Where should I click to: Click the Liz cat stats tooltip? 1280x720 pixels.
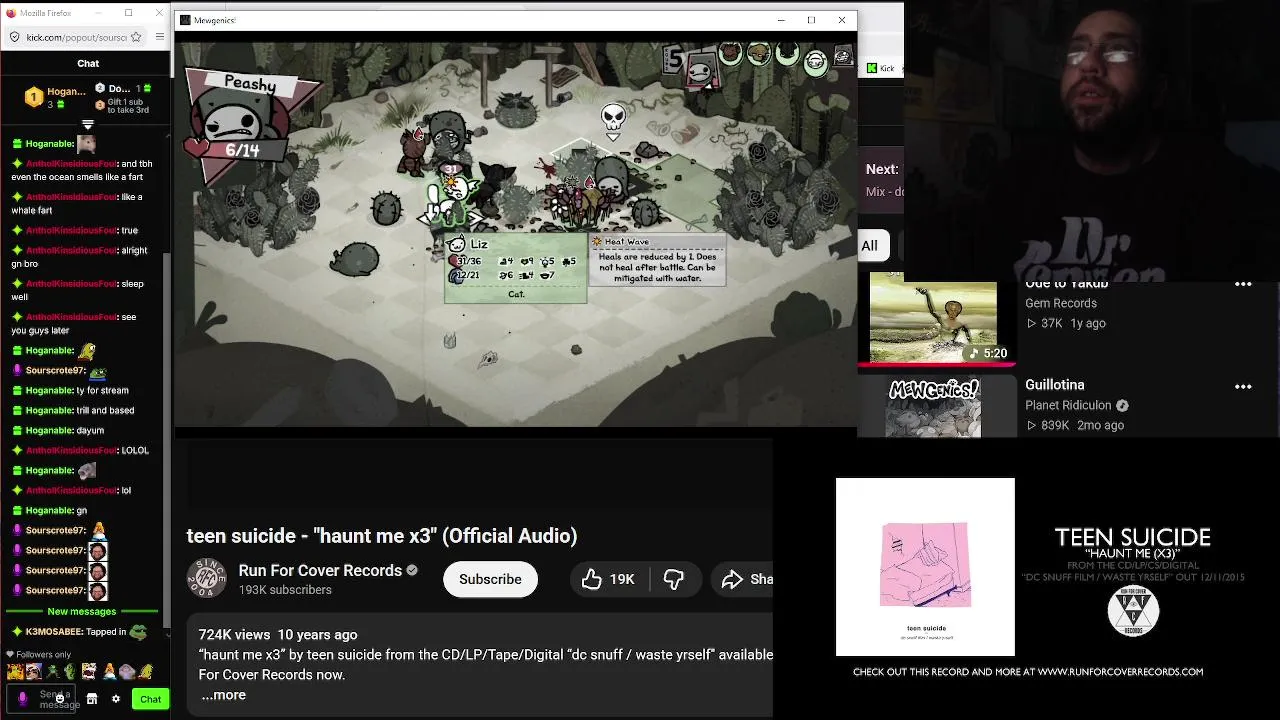[x=516, y=268]
